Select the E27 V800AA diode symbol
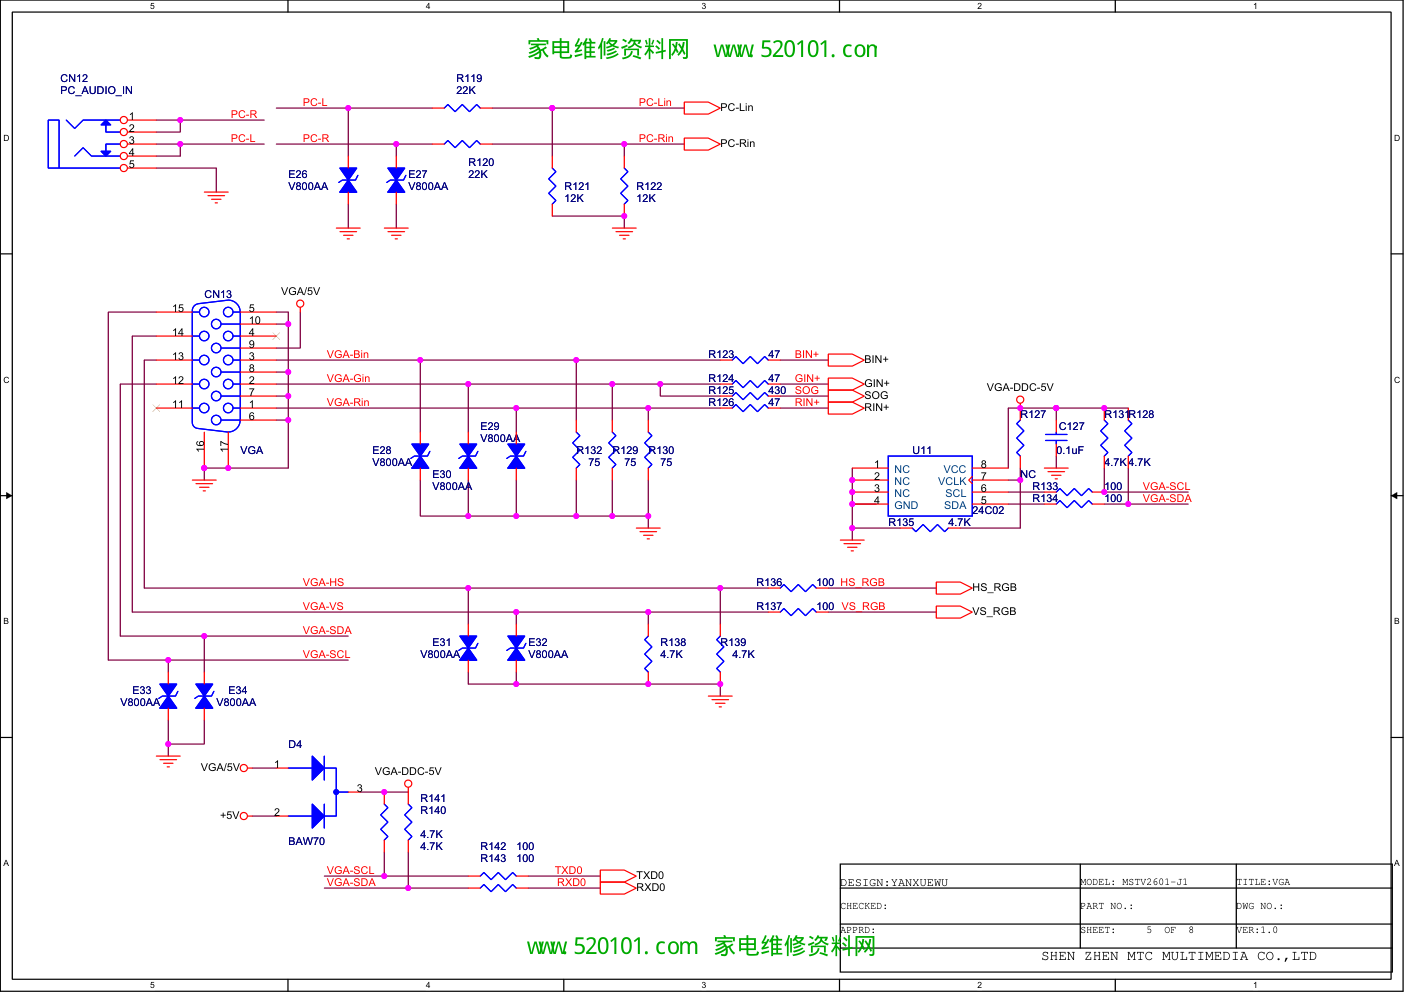The image size is (1404, 992). [x=396, y=180]
